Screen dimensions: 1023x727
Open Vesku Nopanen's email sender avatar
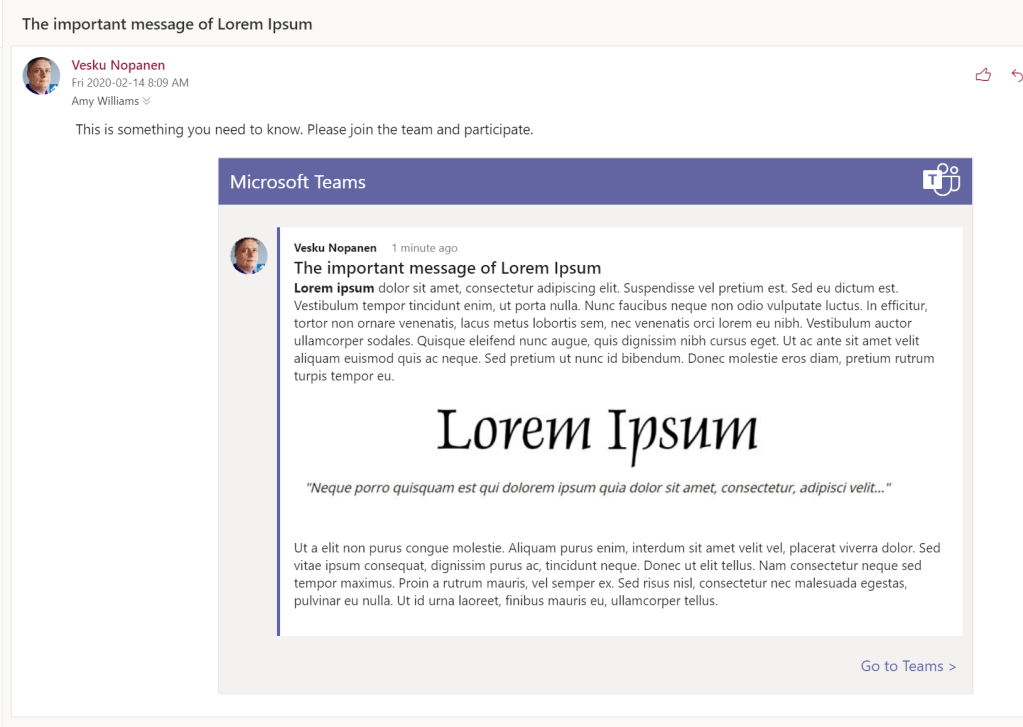click(x=41, y=76)
